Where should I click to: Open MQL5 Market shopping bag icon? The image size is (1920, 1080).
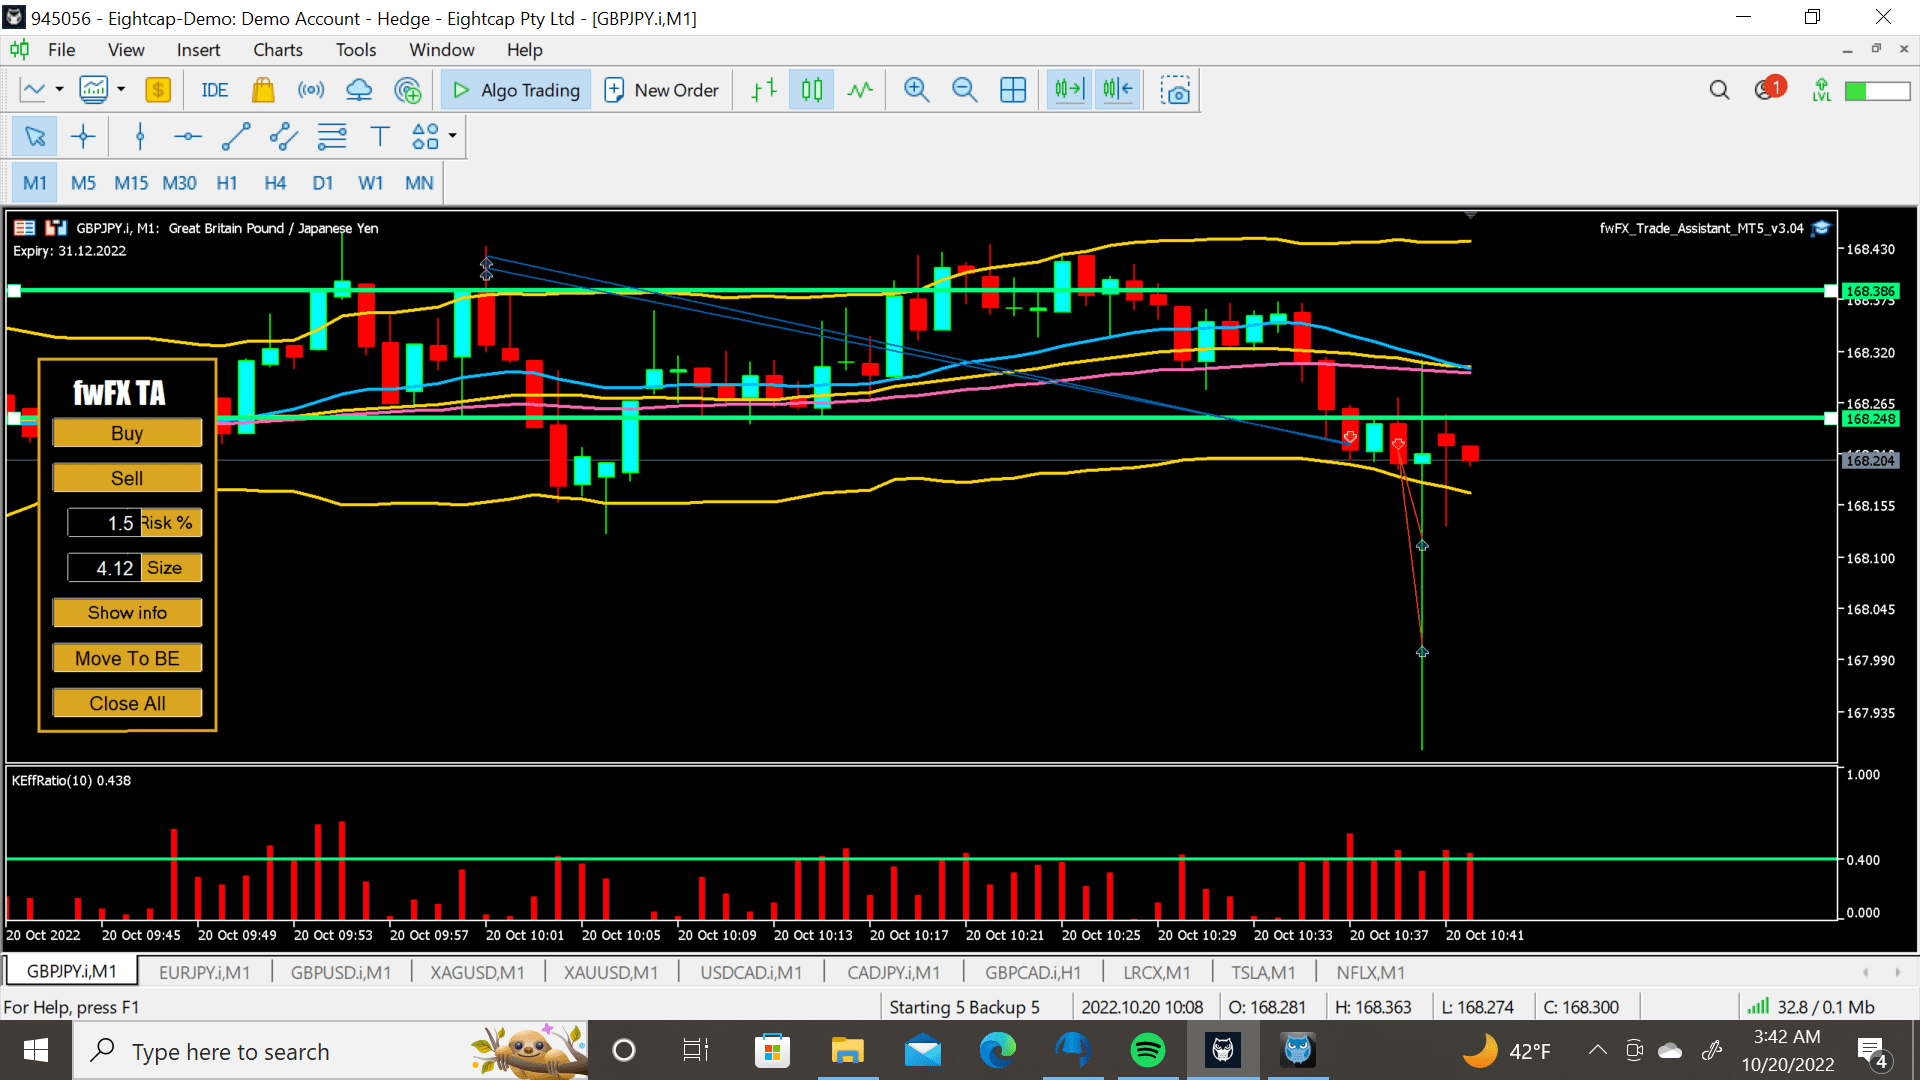click(263, 90)
